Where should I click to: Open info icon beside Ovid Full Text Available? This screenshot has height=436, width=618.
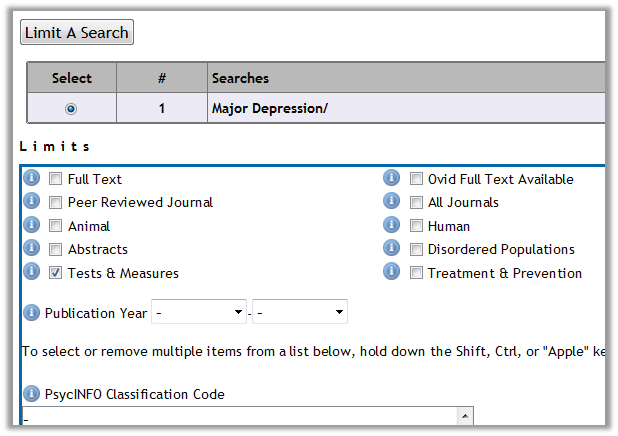(x=391, y=178)
